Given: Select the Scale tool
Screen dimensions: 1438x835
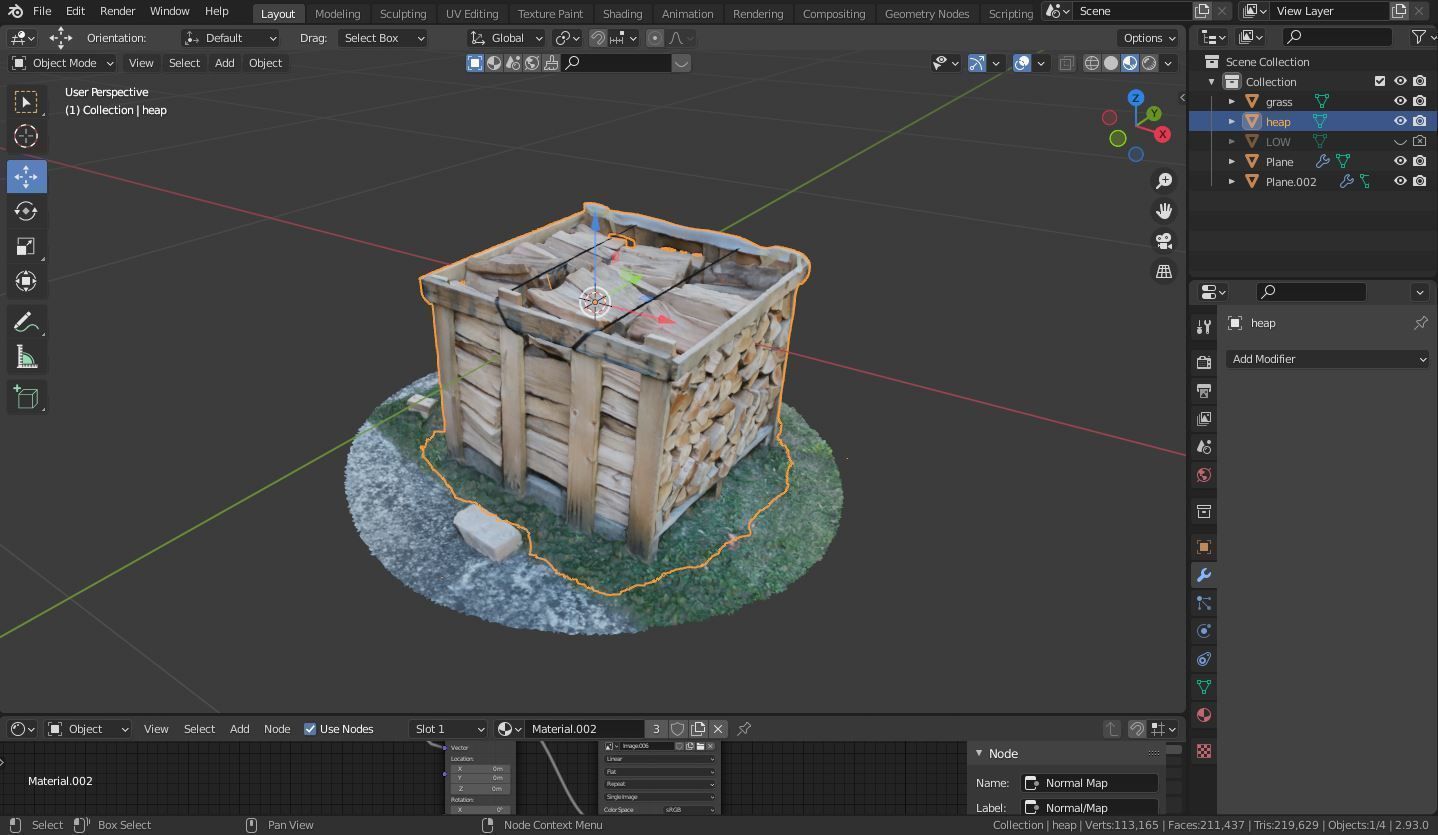Looking at the screenshot, I should (26, 246).
